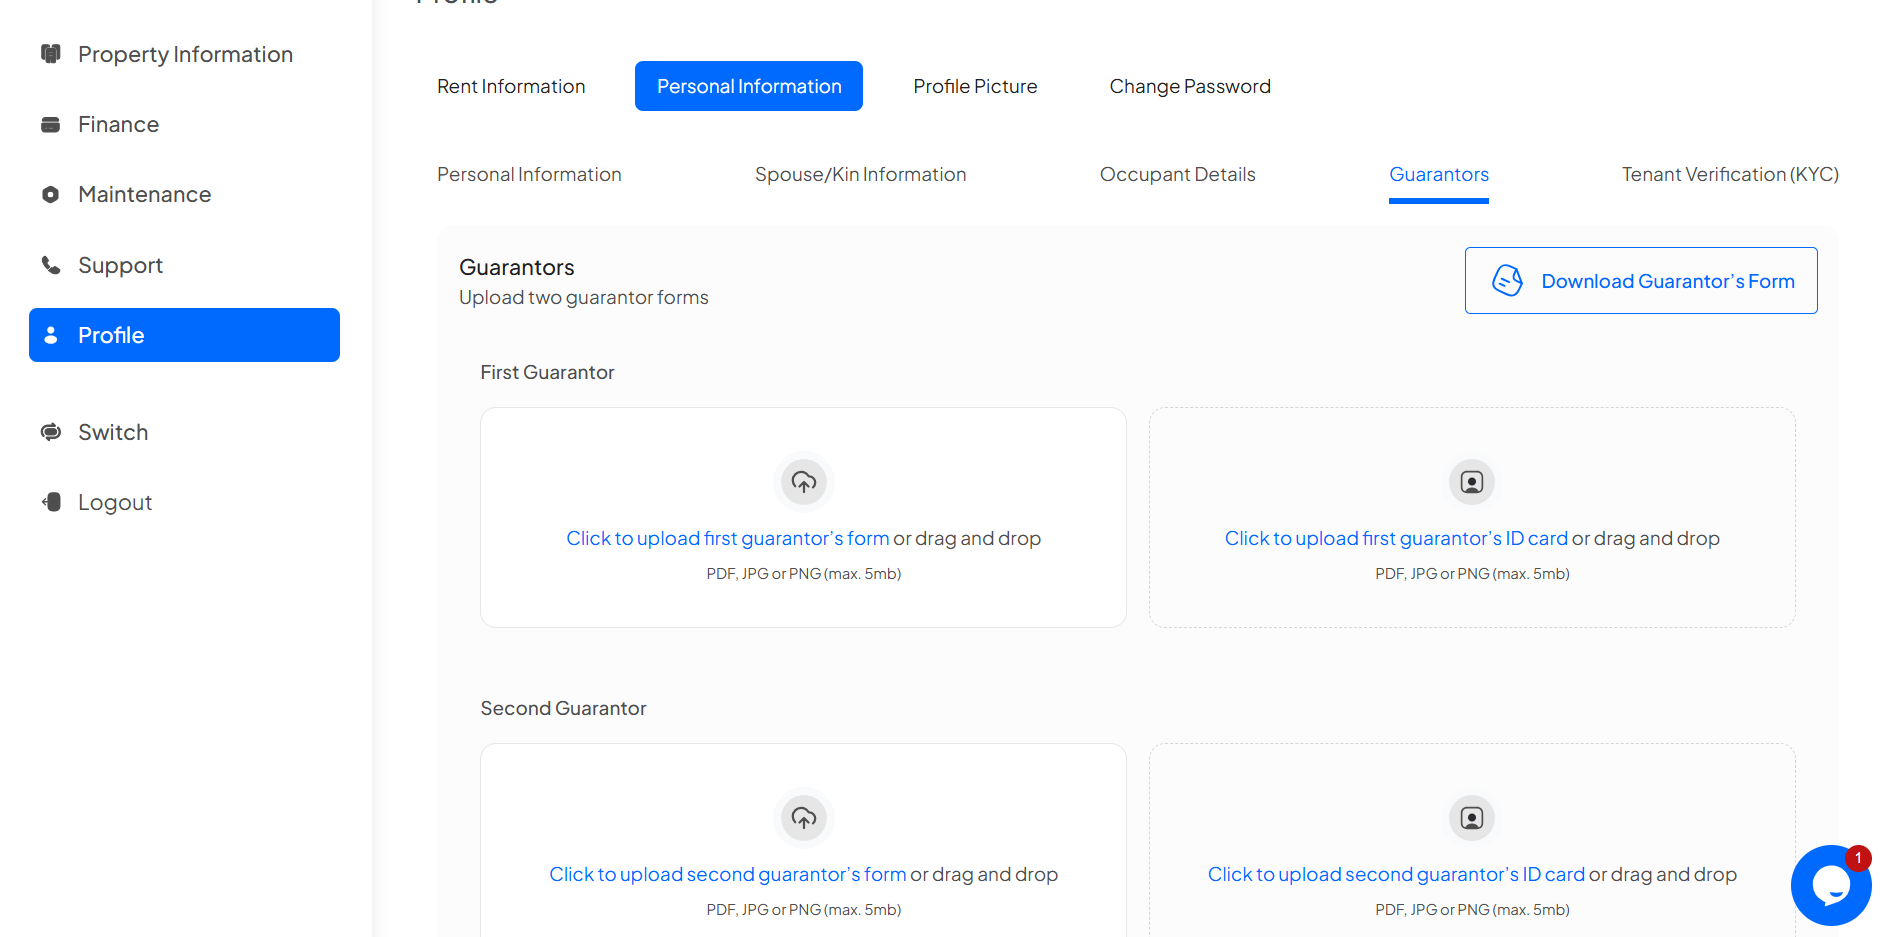The height and width of the screenshot is (937, 1901).
Task: Open Property Information in sidebar
Action: coord(185,54)
